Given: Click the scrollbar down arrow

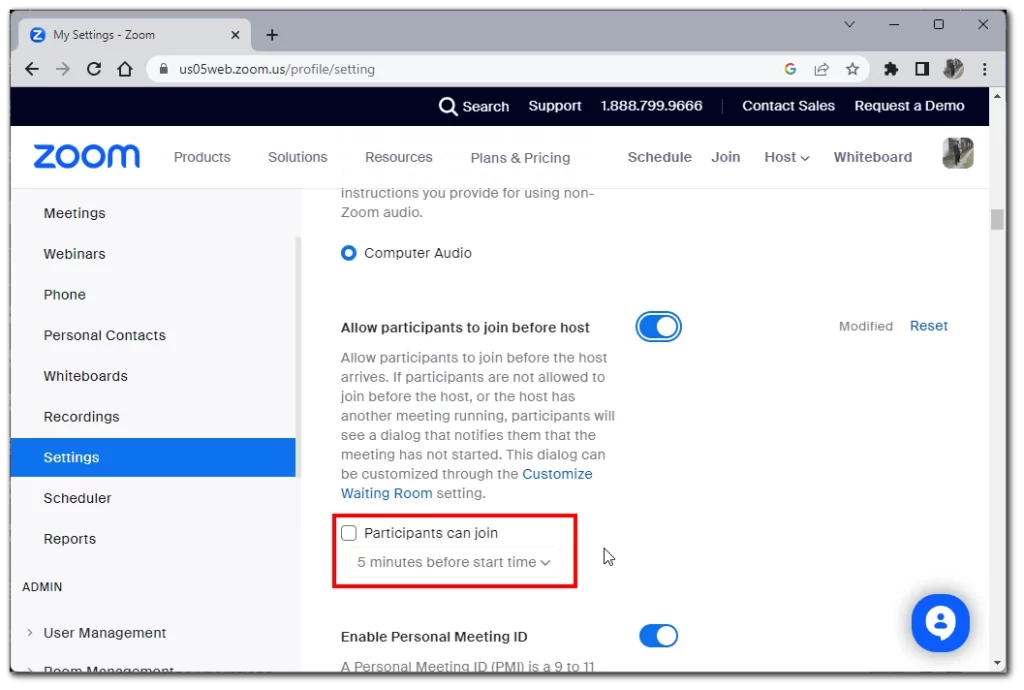Looking at the screenshot, I should click(x=997, y=663).
